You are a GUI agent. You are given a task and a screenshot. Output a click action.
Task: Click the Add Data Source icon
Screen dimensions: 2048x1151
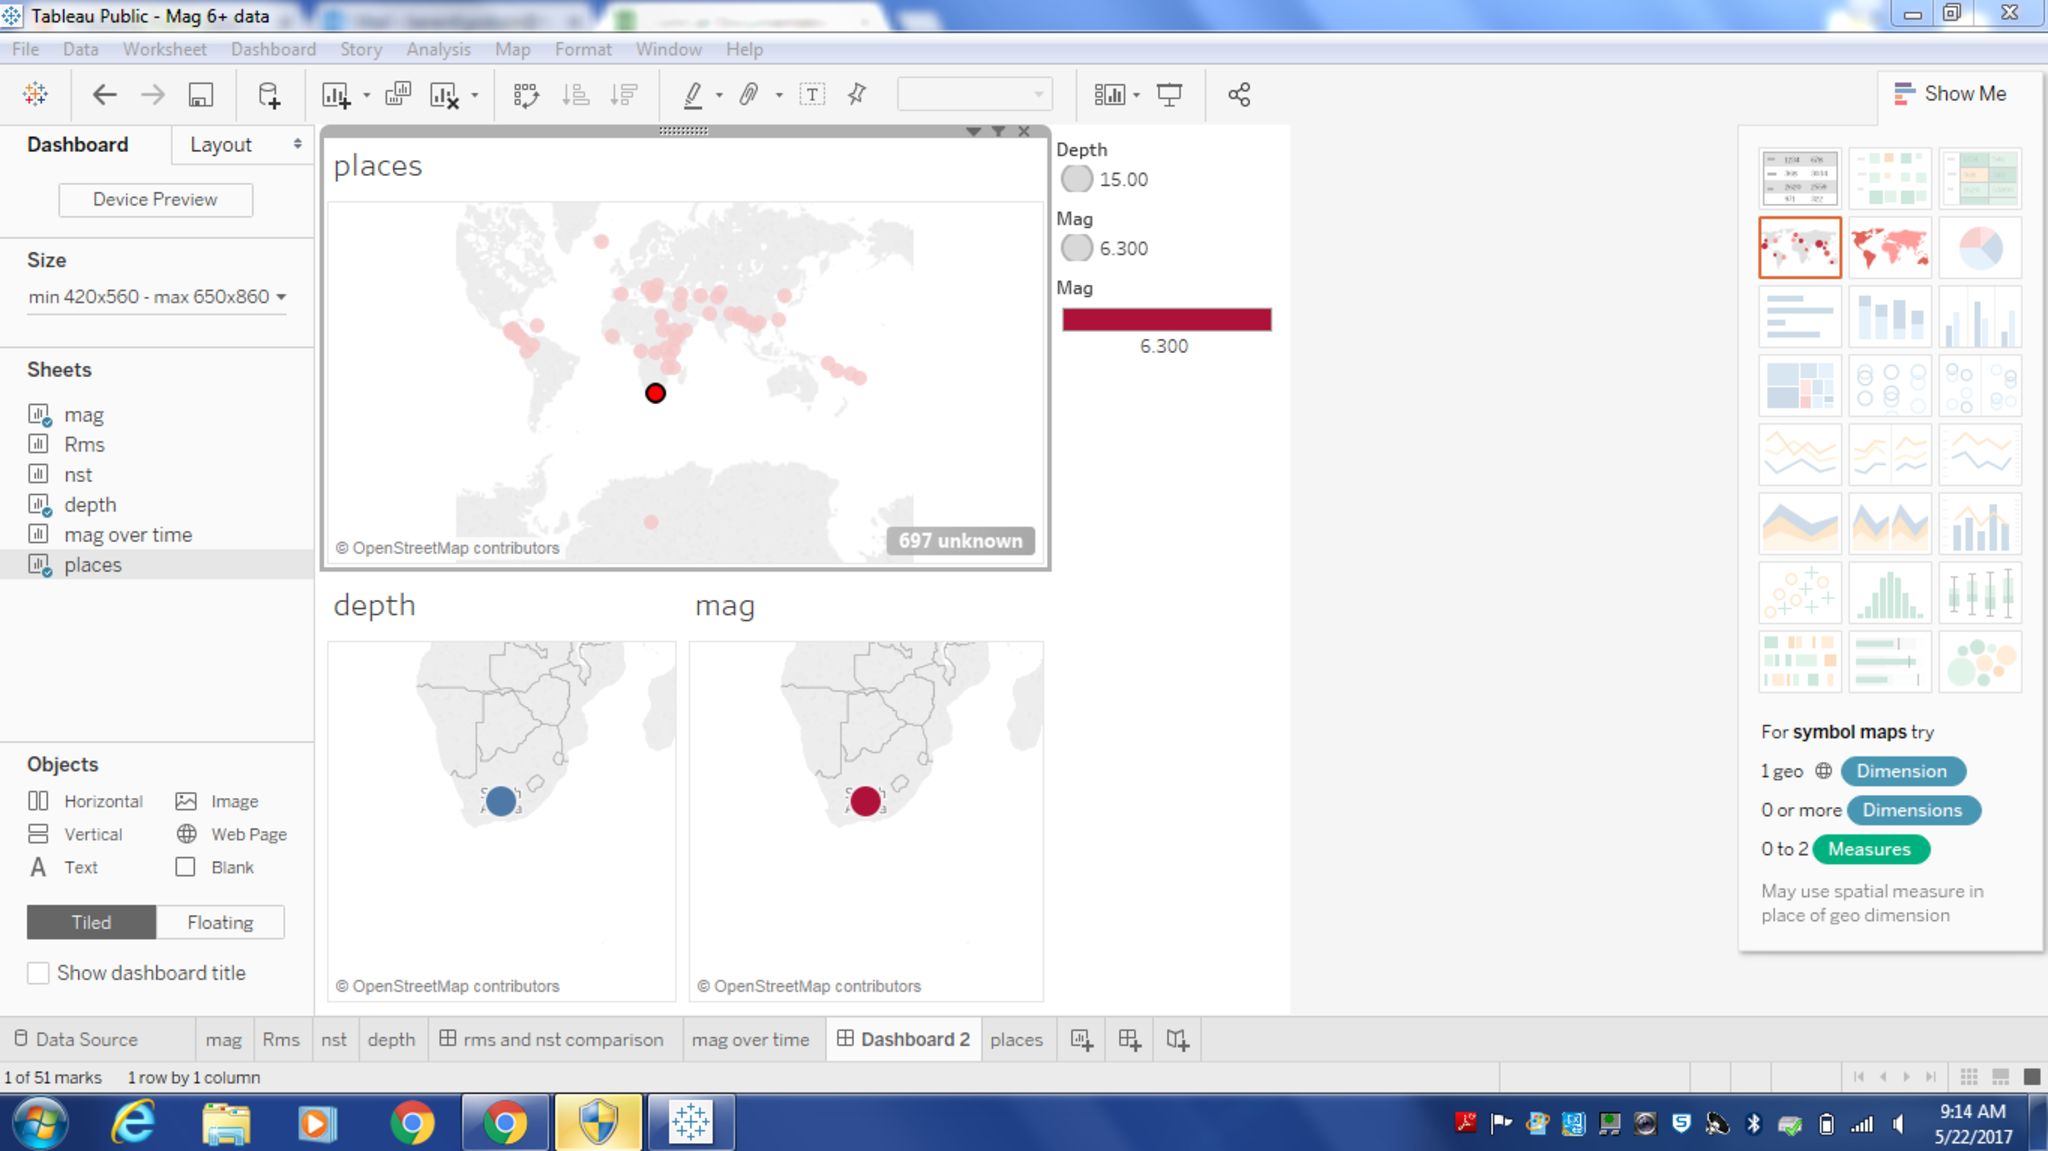point(268,95)
